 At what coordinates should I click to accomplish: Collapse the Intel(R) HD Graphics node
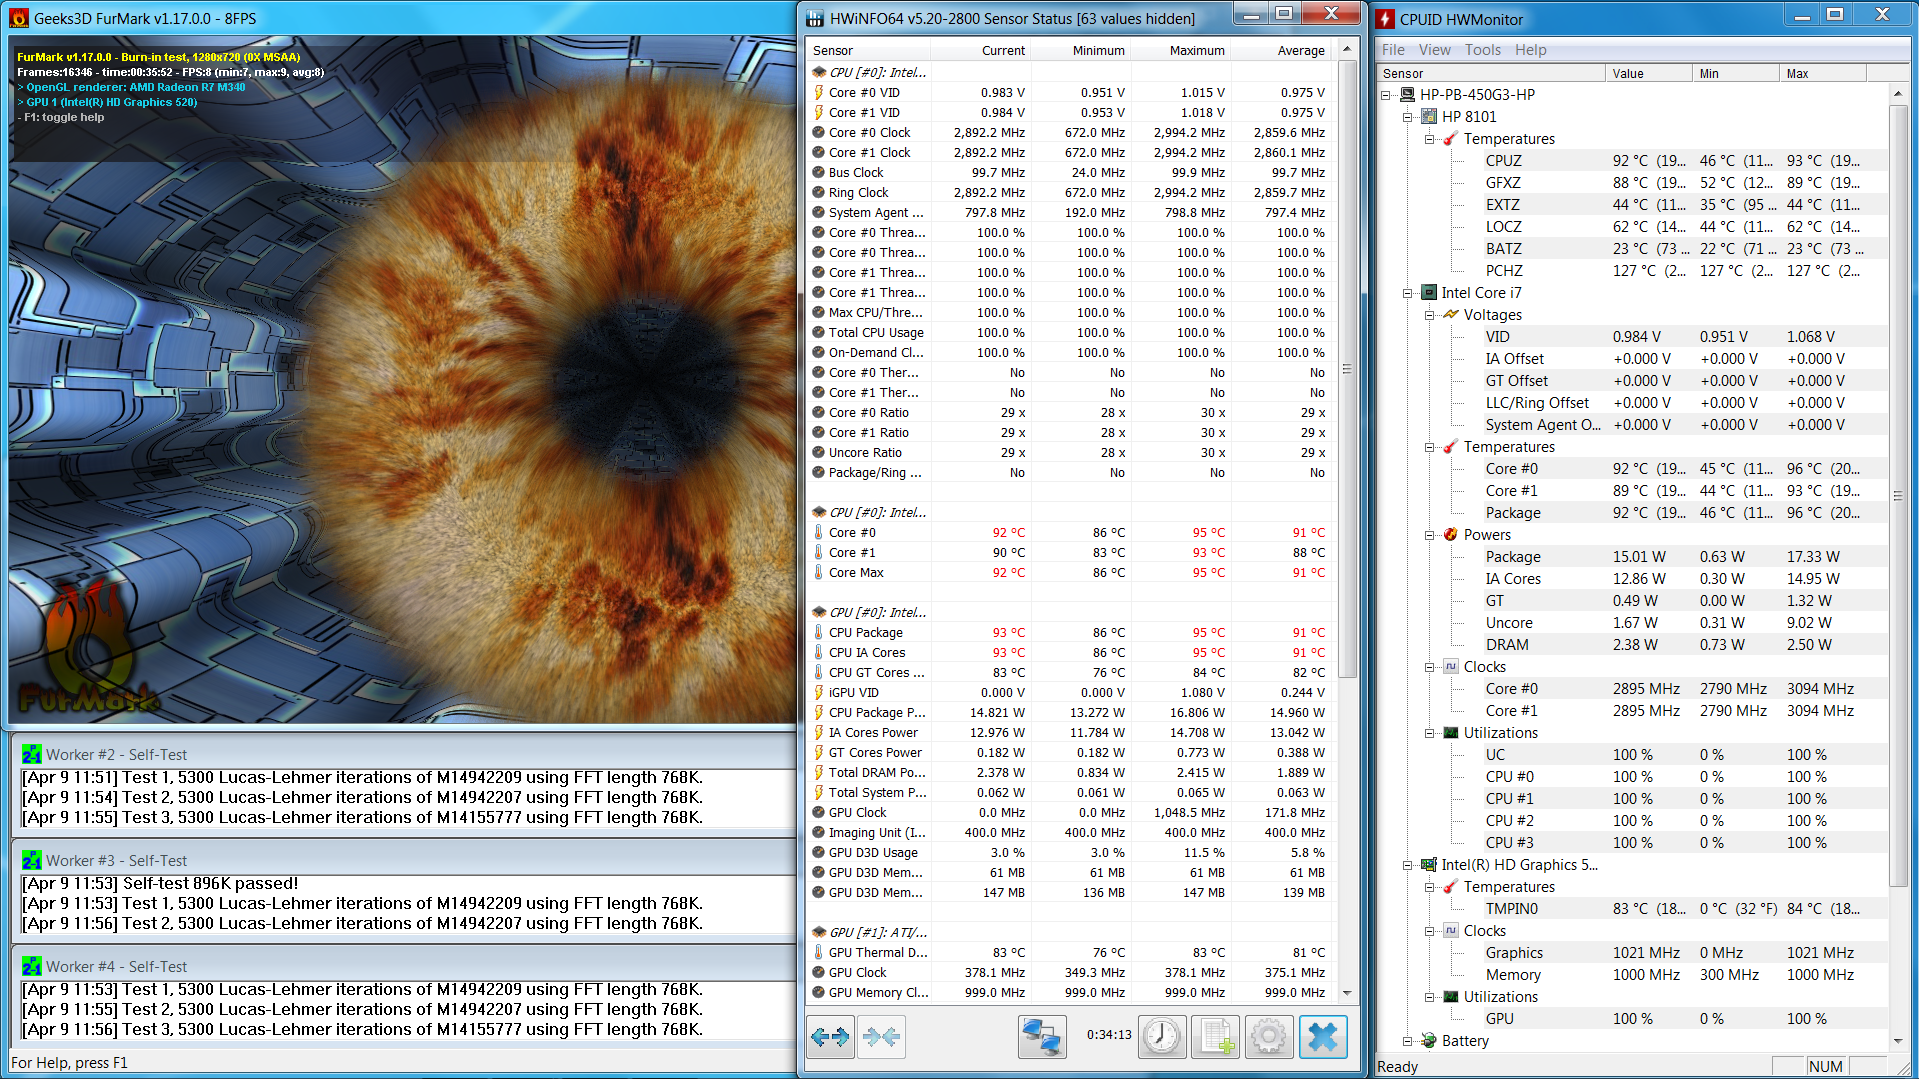coord(1408,865)
